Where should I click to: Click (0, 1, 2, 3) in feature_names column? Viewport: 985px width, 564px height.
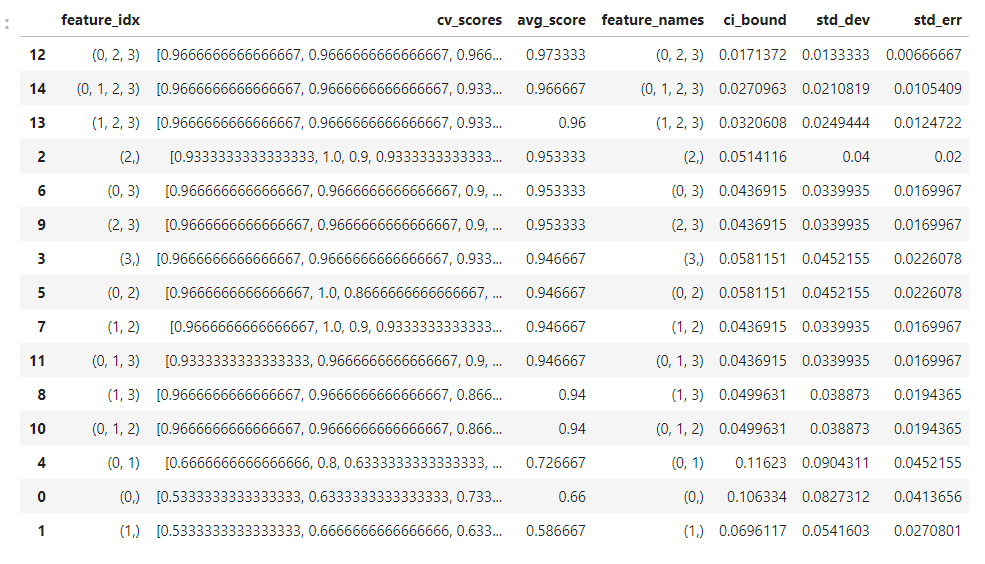click(x=671, y=88)
